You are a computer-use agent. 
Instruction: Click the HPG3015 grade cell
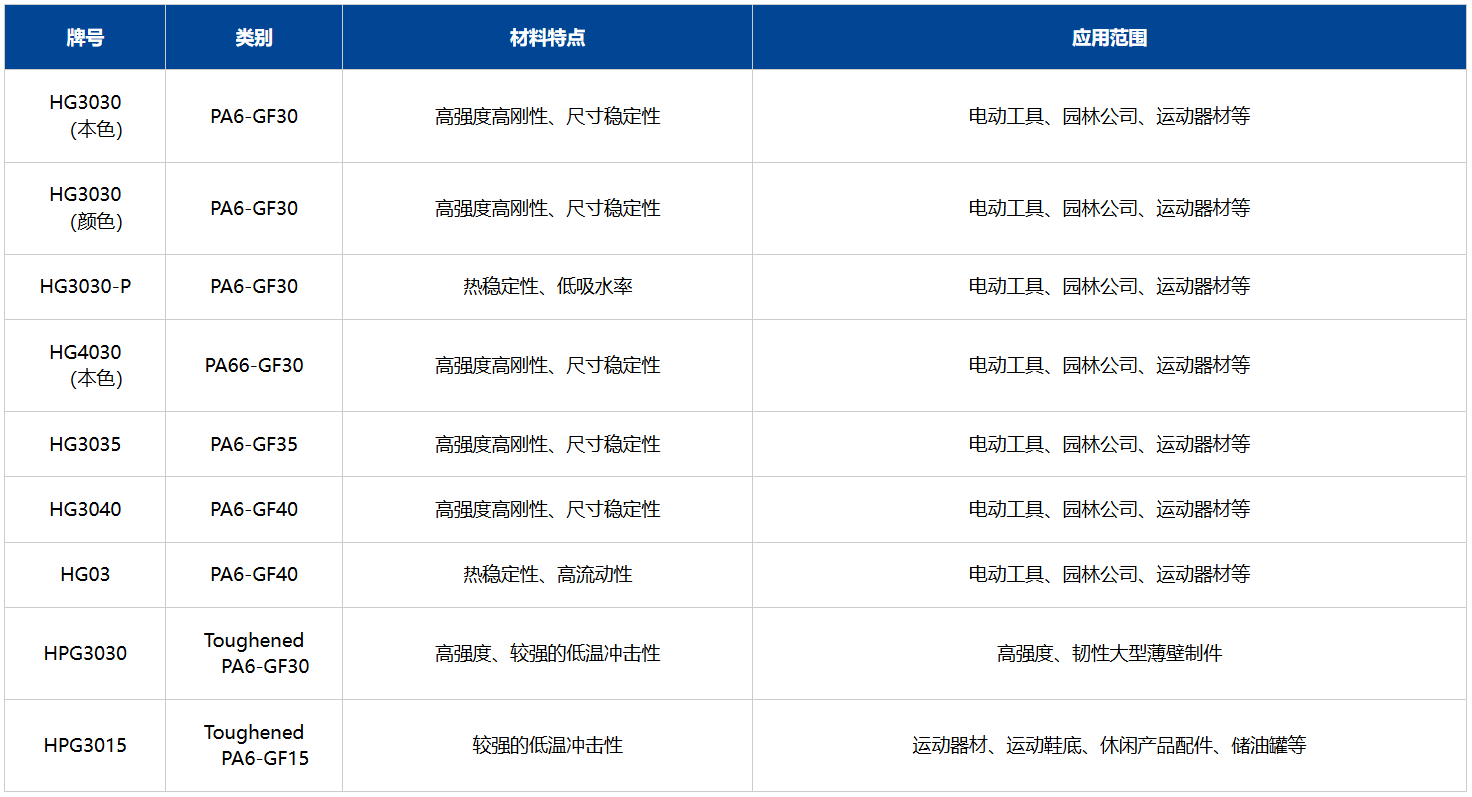tap(85, 745)
